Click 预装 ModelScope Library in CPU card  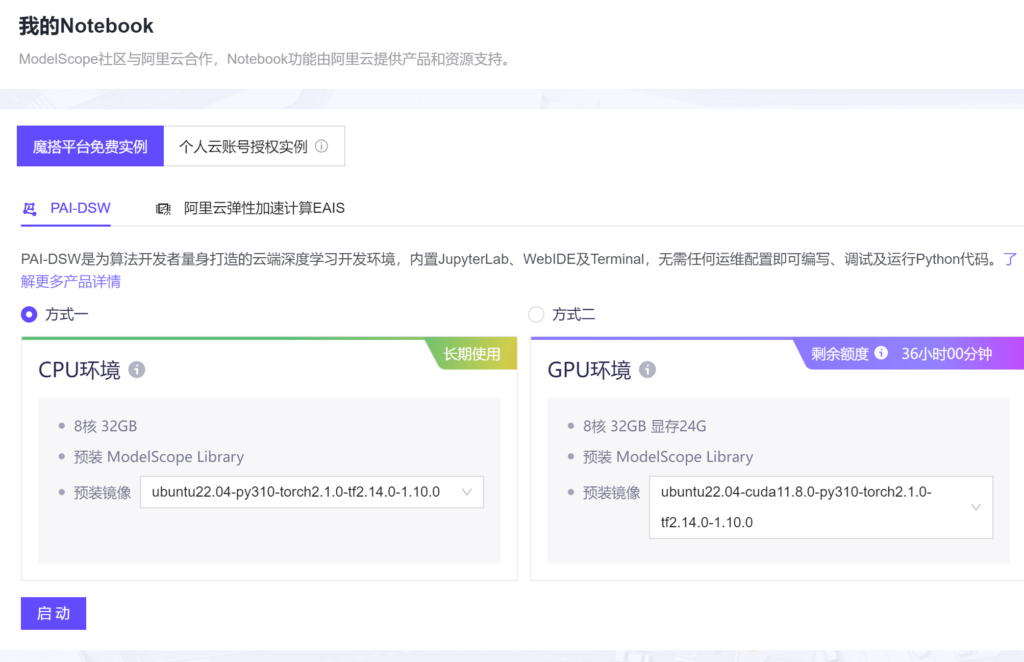(159, 457)
